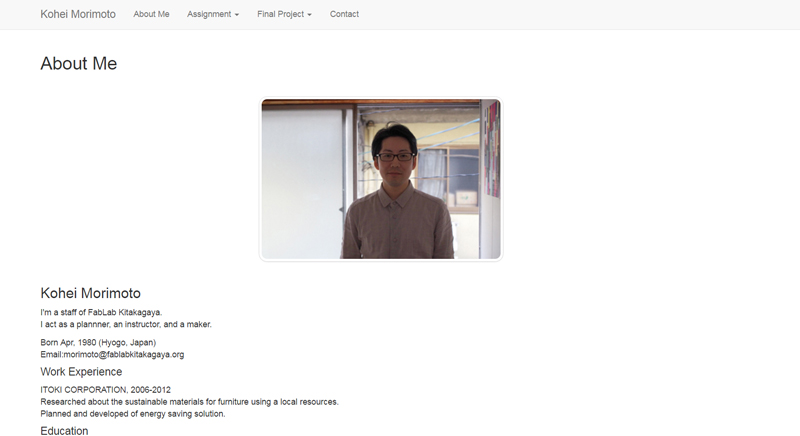
Task: Click the morimoto@fablabkitakagaya.org email address
Action: 124,354
